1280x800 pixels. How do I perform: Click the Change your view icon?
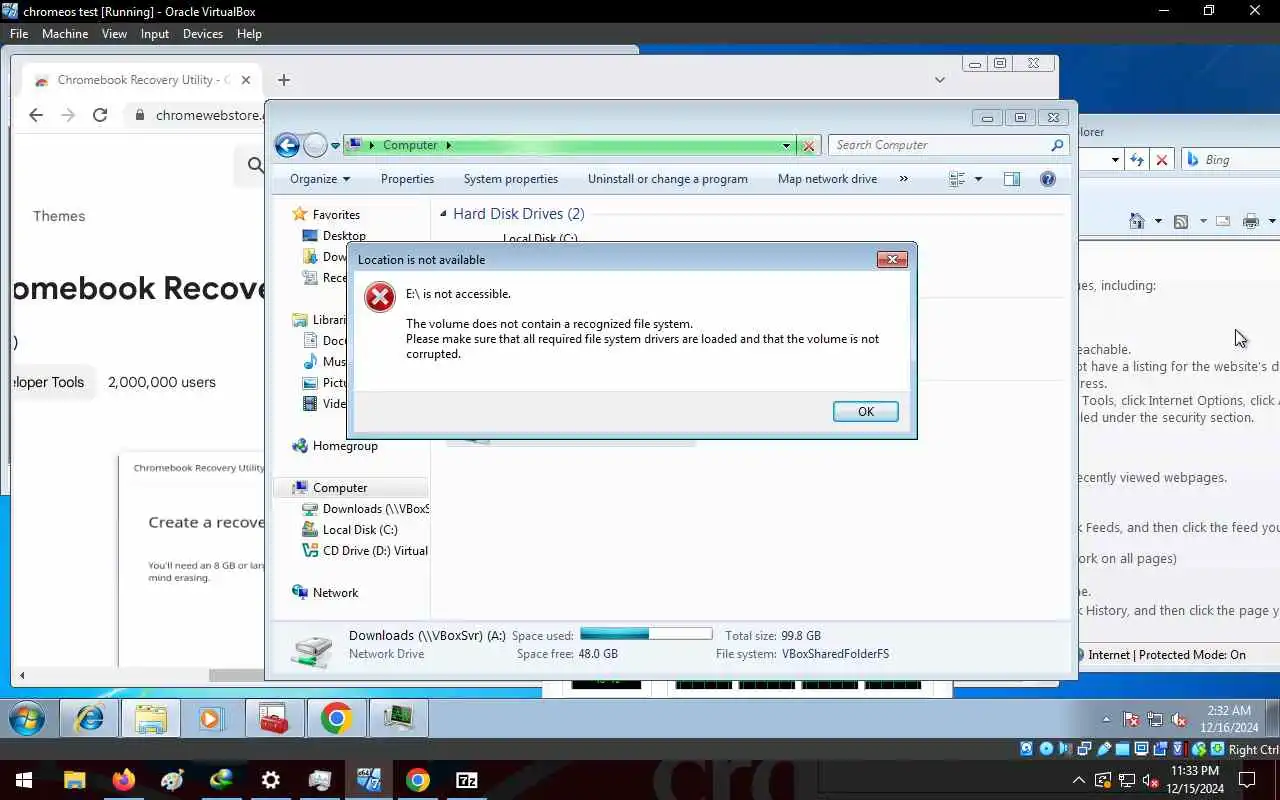tap(957, 179)
